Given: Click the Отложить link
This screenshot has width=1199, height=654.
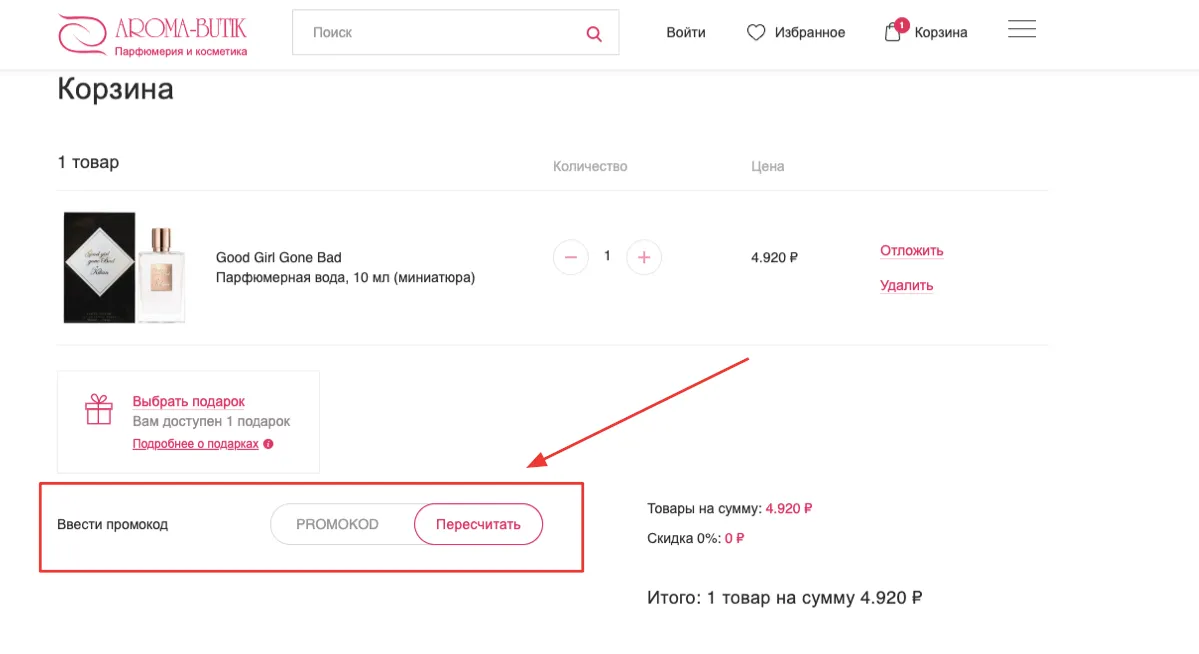Looking at the screenshot, I should [x=911, y=250].
